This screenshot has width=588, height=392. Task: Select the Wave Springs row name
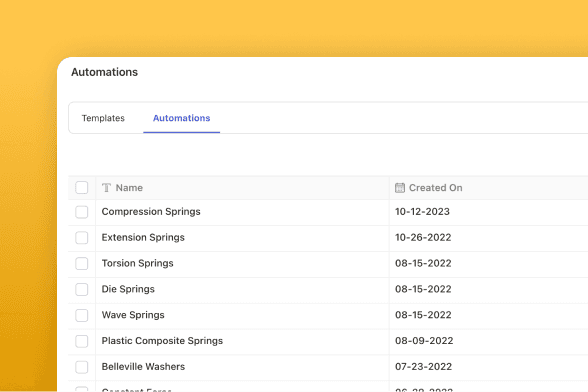pos(133,315)
